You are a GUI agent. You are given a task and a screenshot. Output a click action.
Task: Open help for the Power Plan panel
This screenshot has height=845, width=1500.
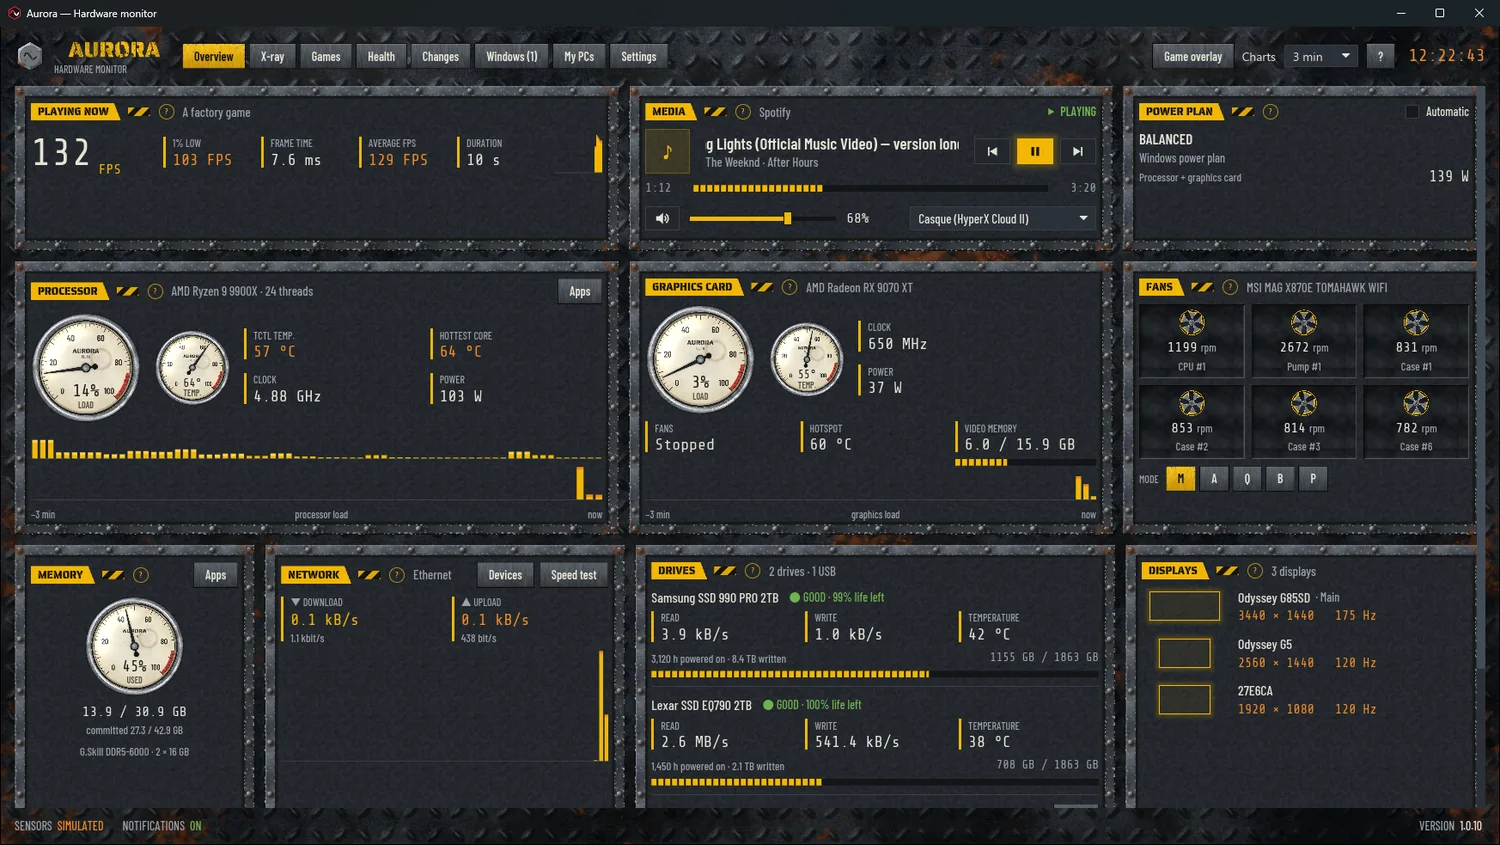1270,112
